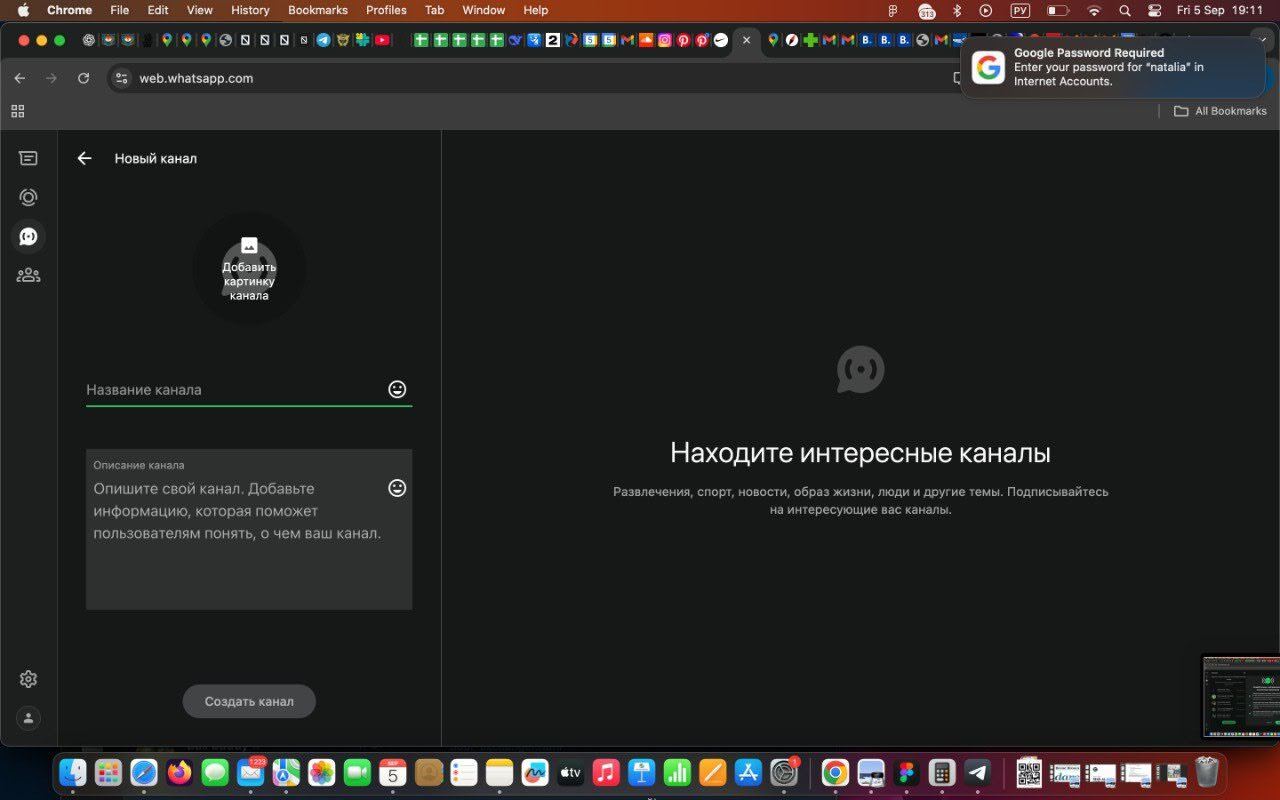Click the back arrow next to Новый канал
Viewport: 1280px width, 800px height.
pyautogui.click(x=84, y=158)
